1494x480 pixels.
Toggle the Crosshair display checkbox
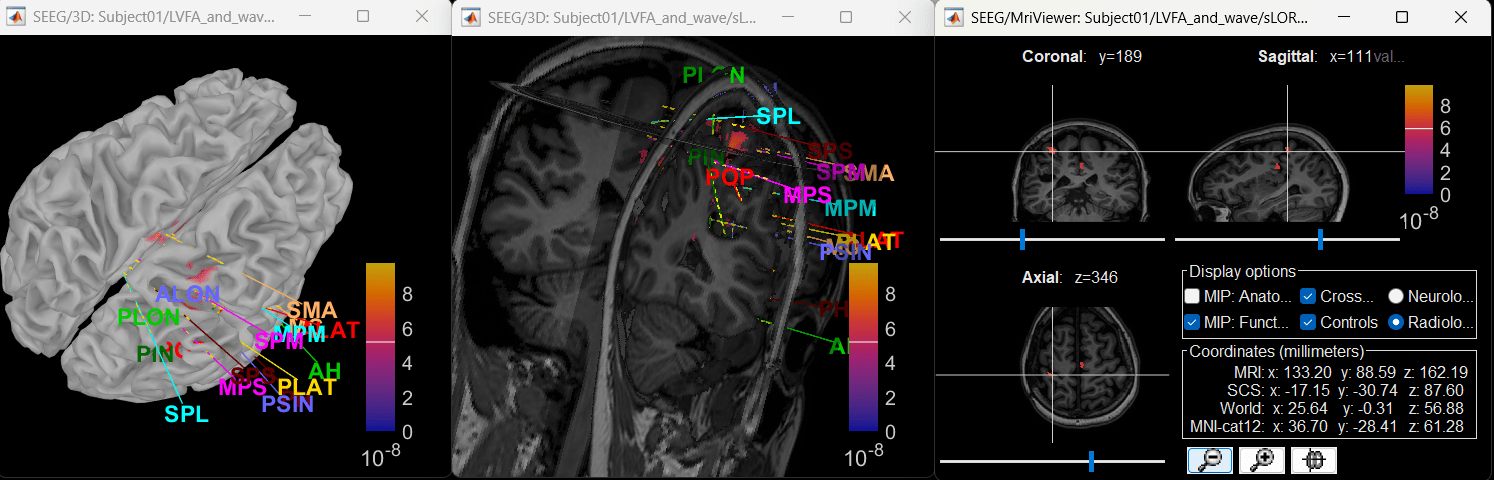[1308, 296]
